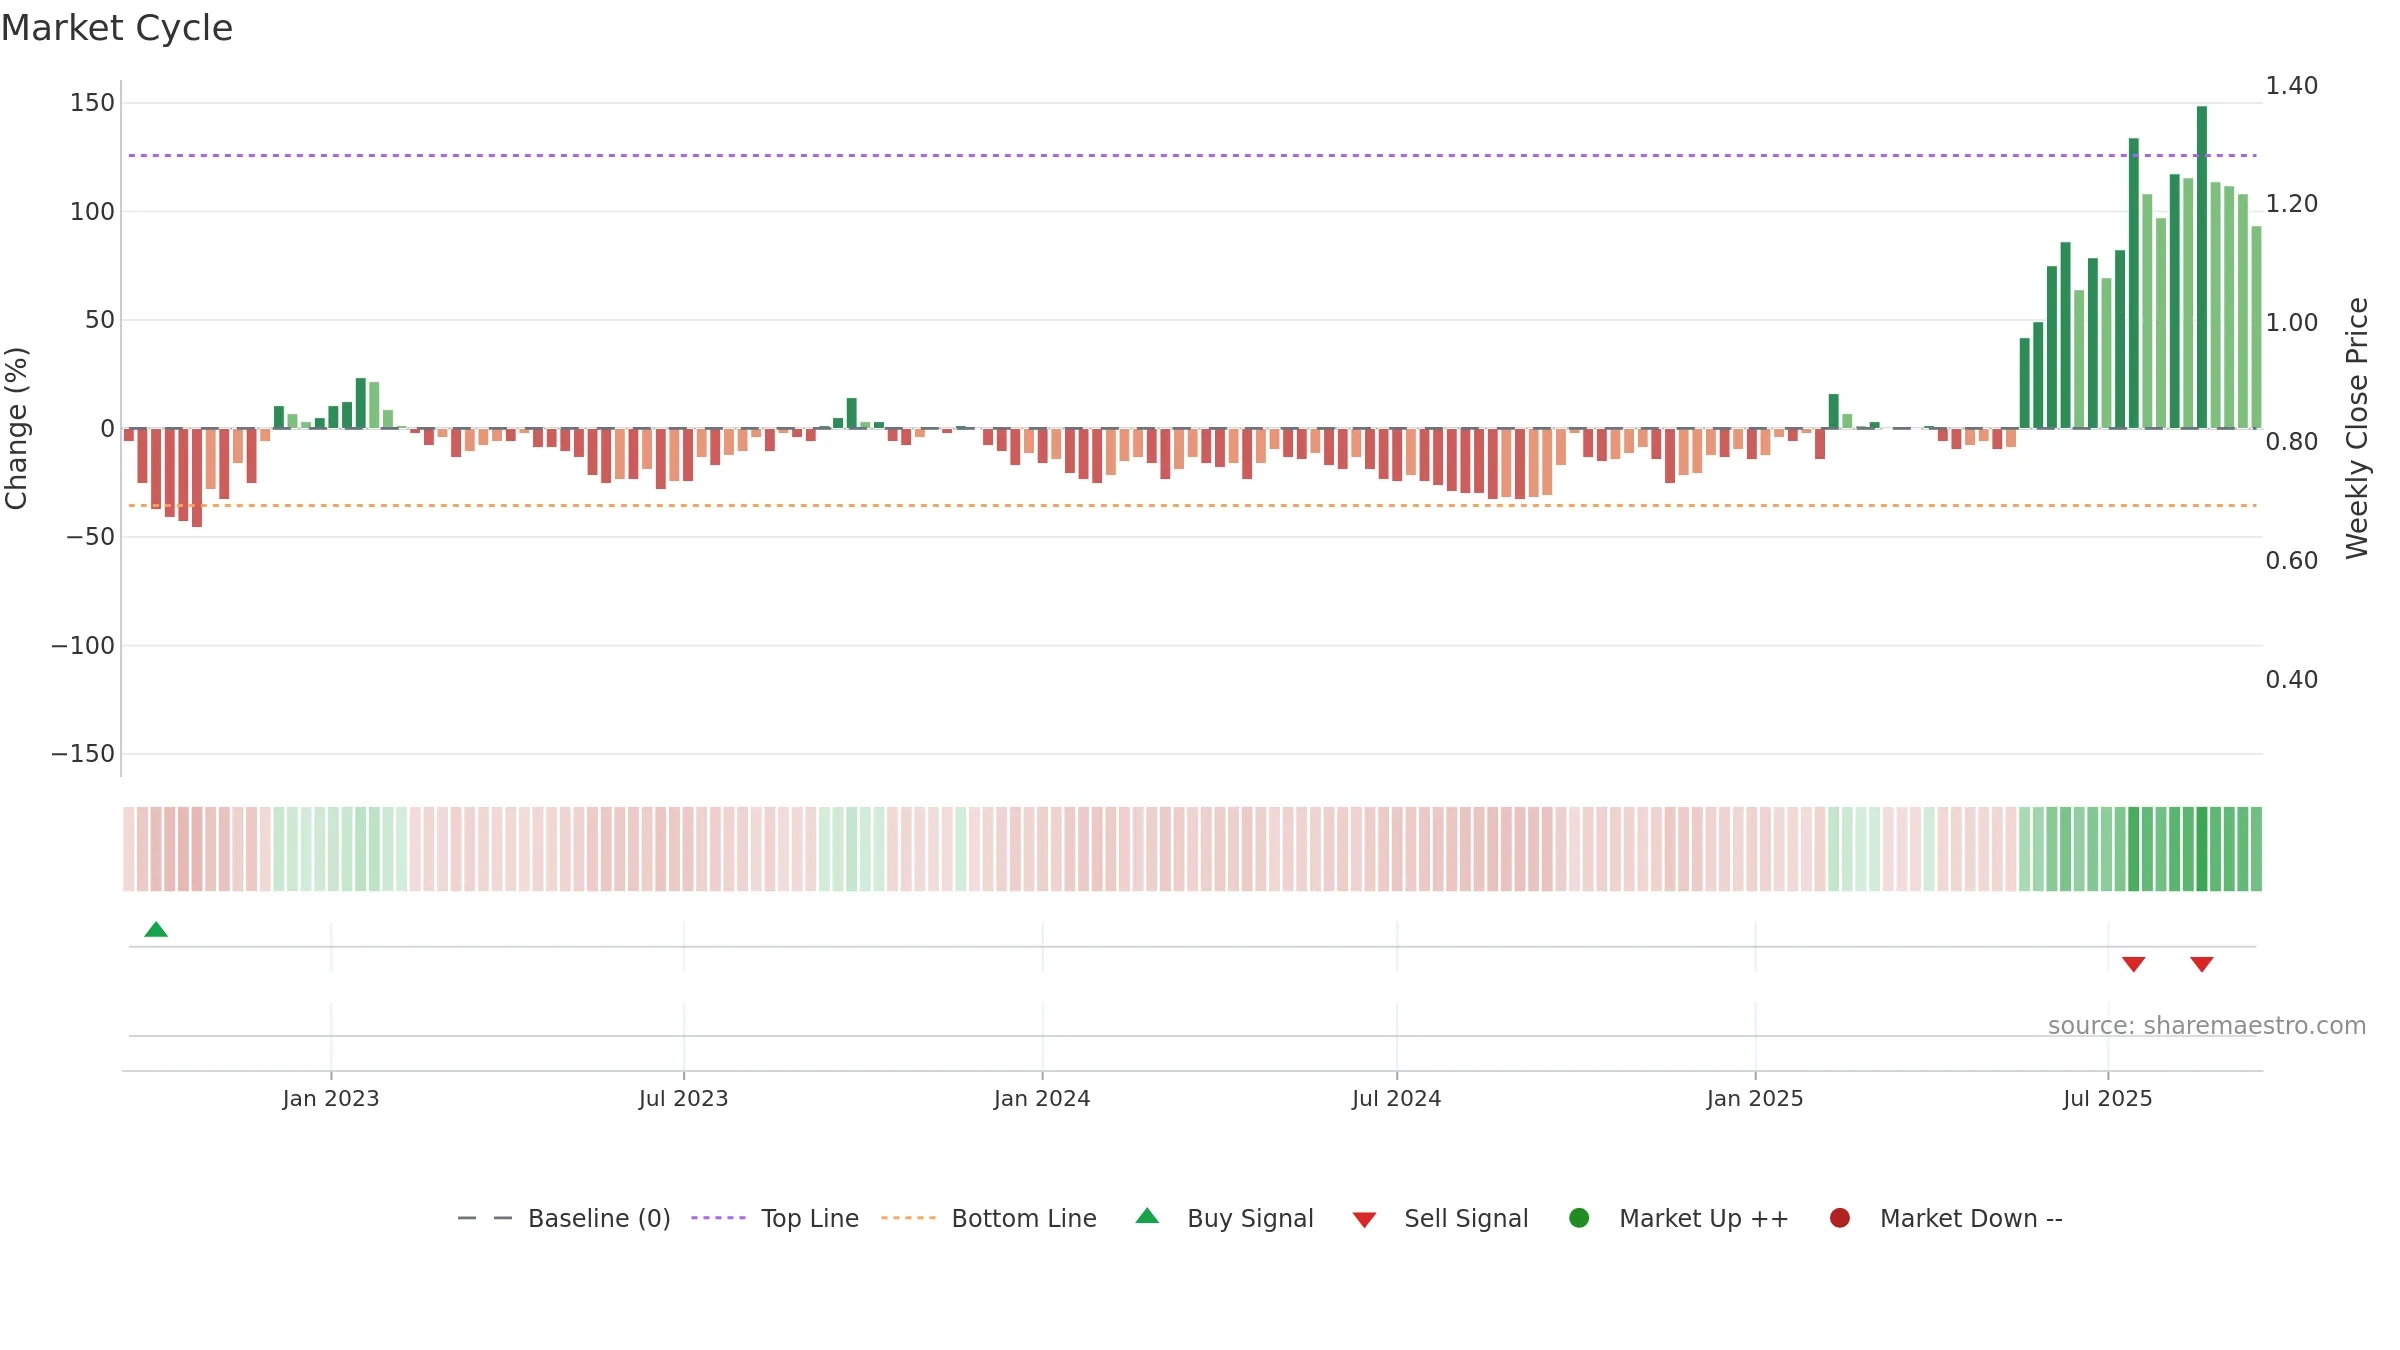Screen dimensions: 2400x1350
Task: Click the −50 left axis label
Action: click(91, 537)
